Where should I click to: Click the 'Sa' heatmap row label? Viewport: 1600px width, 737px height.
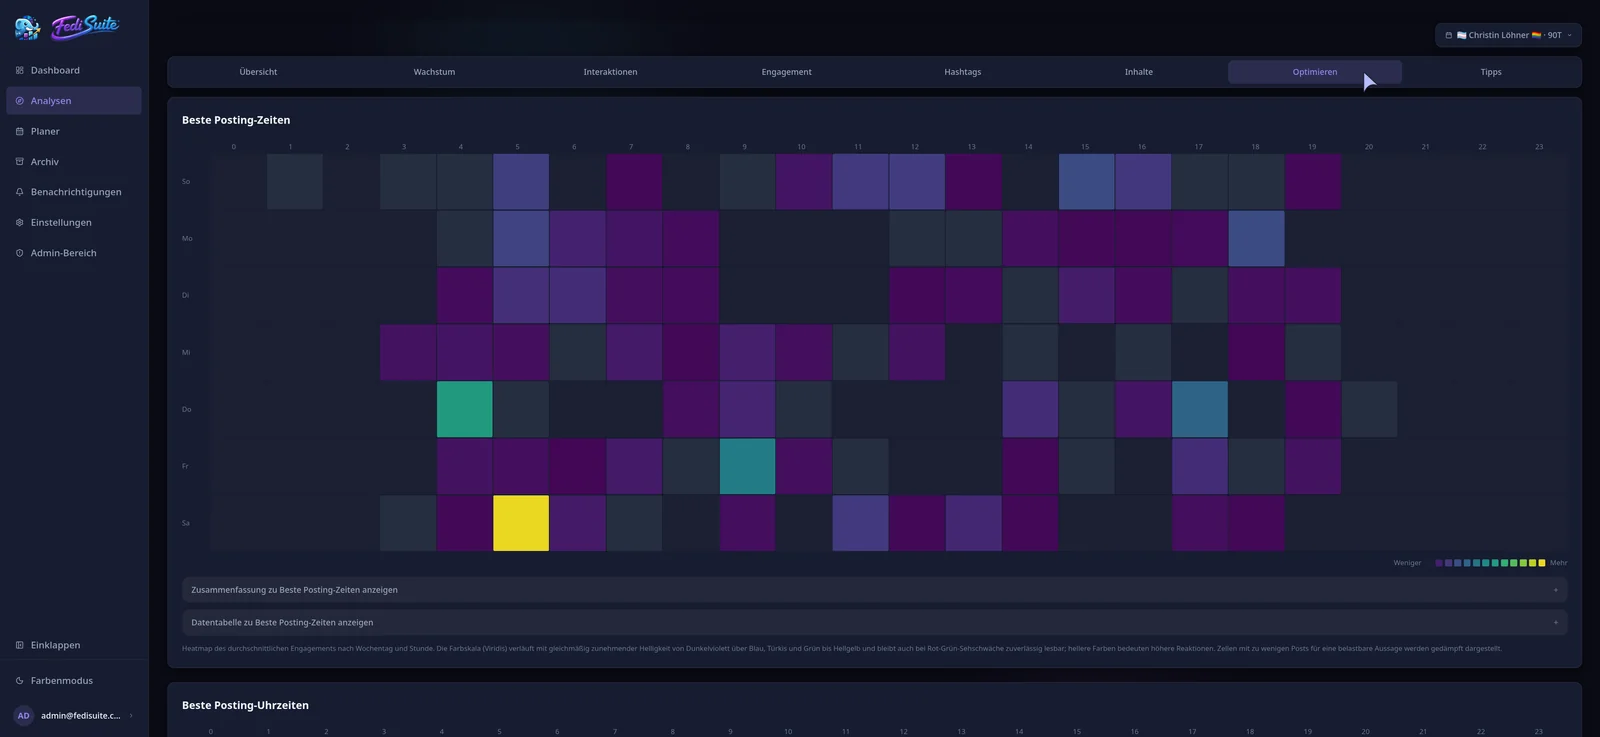(x=186, y=523)
